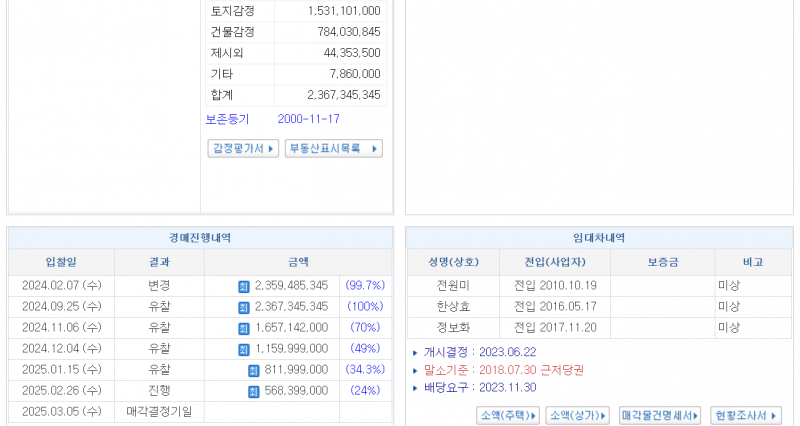This screenshot has width=800, height=426.
Task: Click the 최 icon beside 2,367,345,345
Action: tap(243, 307)
